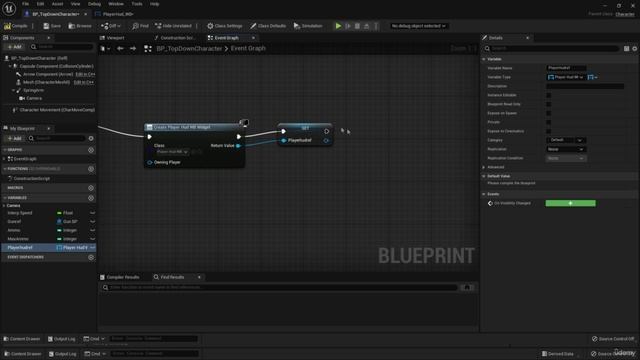The width and height of the screenshot is (640, 360).
Task: Compile the blueprint
Action: [16, 26]
